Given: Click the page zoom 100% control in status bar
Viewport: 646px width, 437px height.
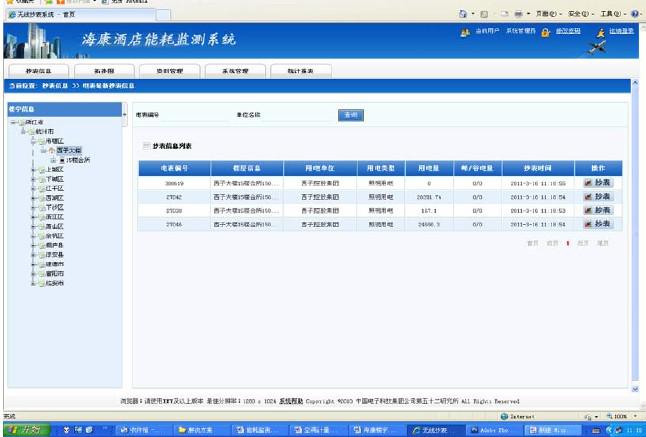Looking at the screenshot, I should (x=618, y=416).
